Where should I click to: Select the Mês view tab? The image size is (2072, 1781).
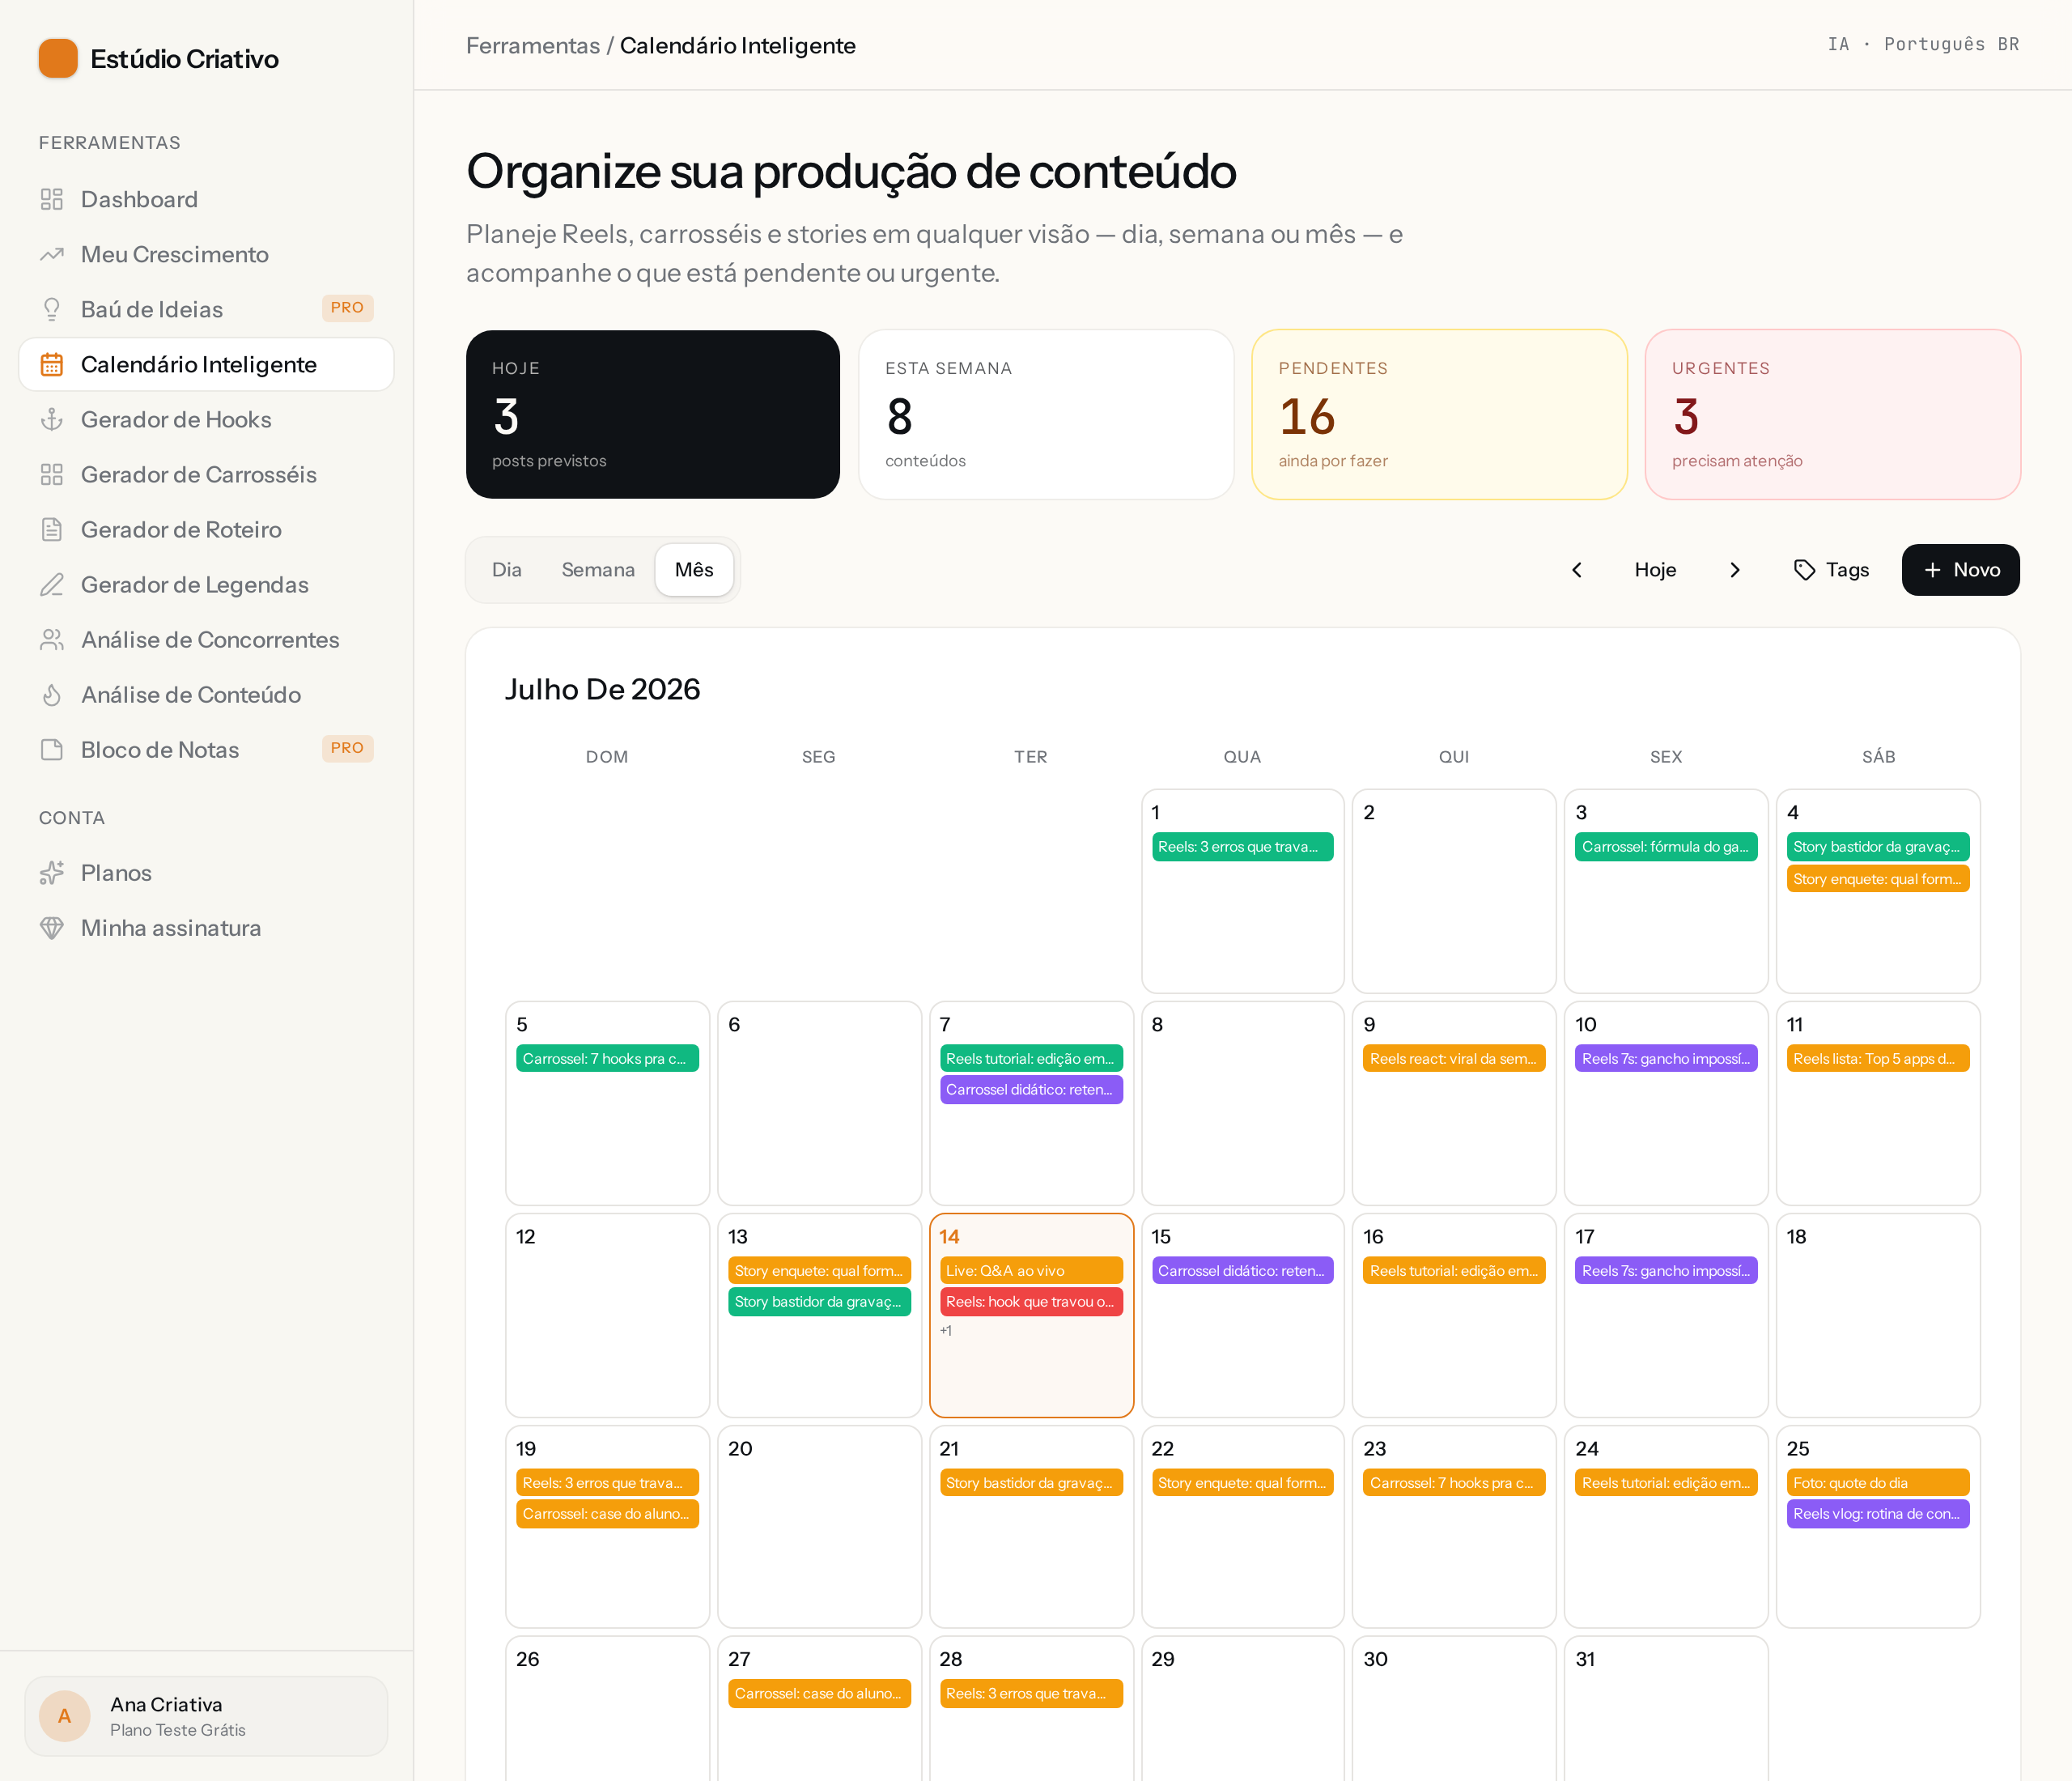pyautogui.click(x=694, y=570)
